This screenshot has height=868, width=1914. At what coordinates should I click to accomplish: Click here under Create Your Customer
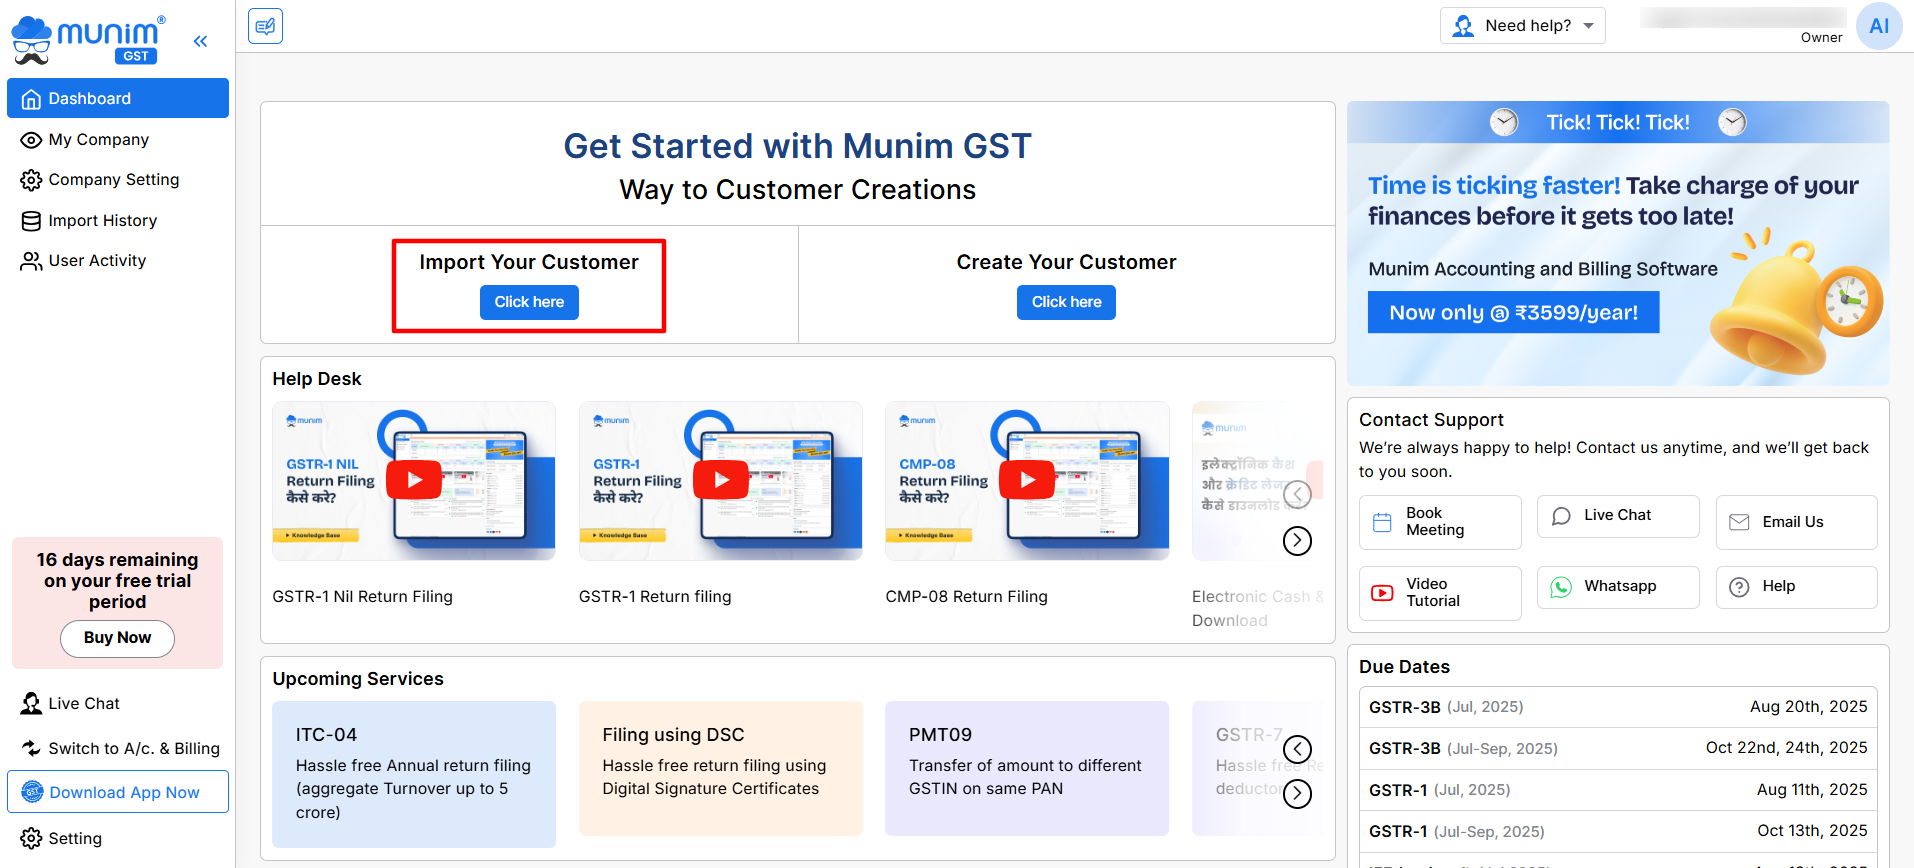(1066, 302)
